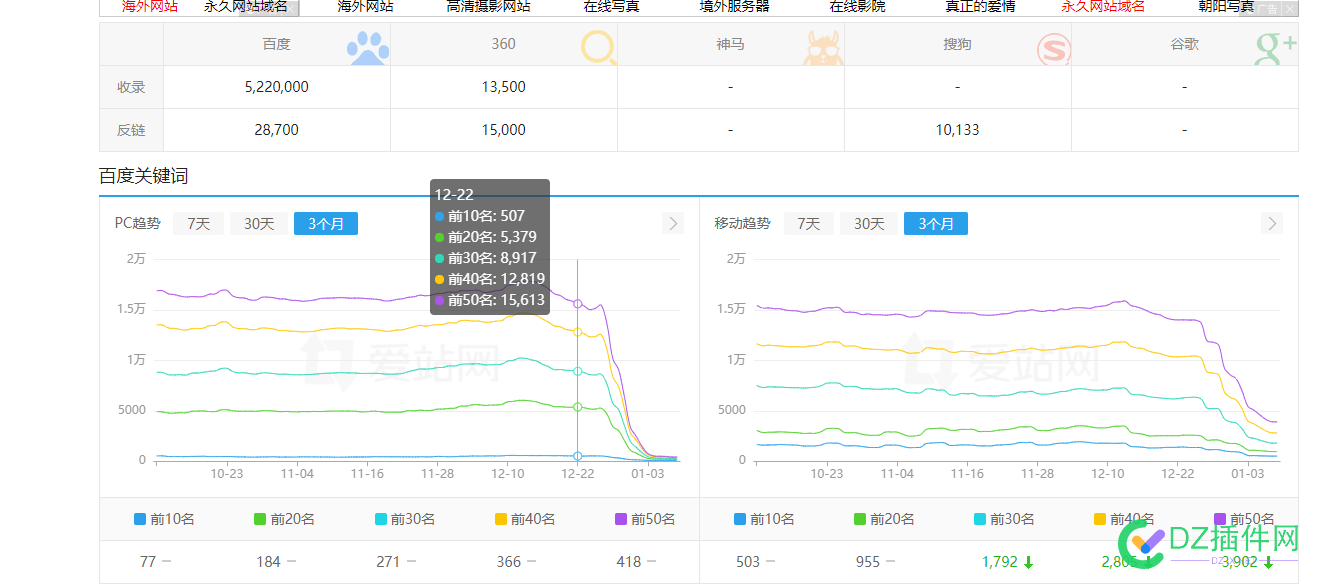1318x584 pixels.
Task: Click the Baidu paw icon
Action: point(368,48)
